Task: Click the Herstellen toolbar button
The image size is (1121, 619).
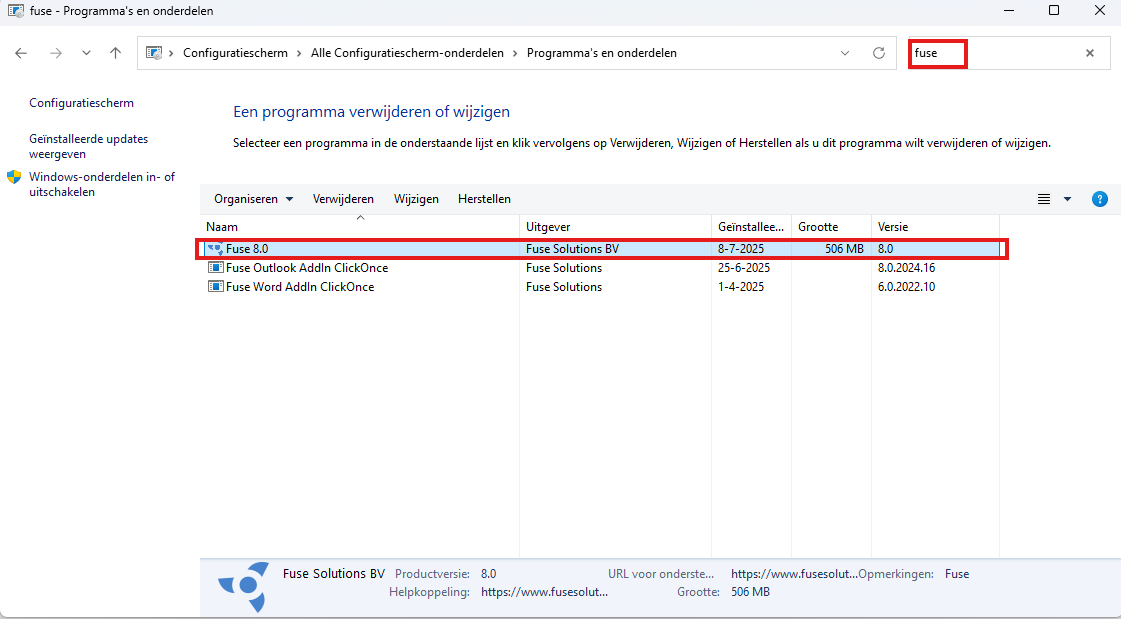Action: click(x=484, y=199)
